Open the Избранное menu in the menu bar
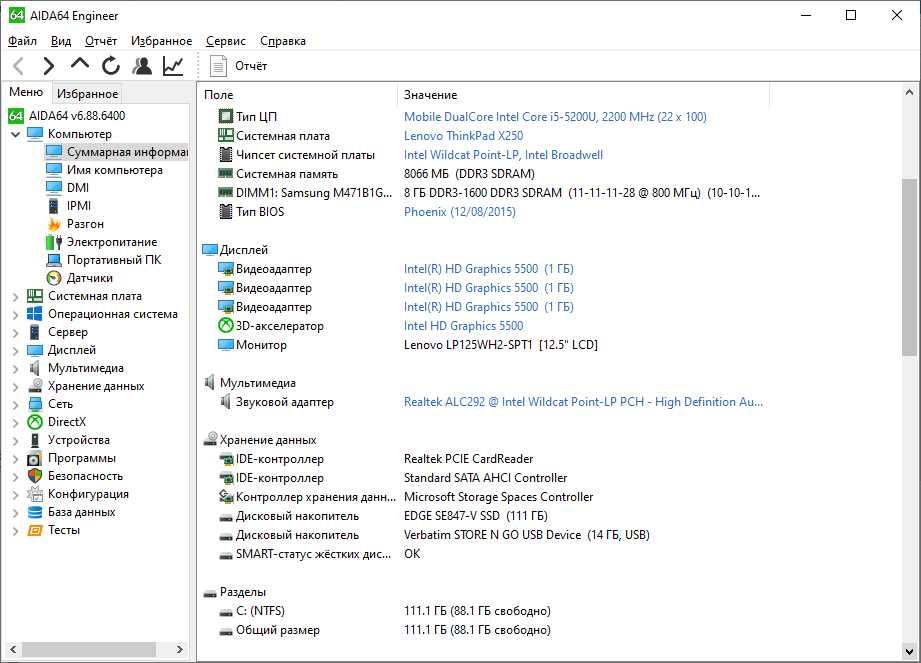This screenshot has height=663, width=921. click(x=161, y=41)
